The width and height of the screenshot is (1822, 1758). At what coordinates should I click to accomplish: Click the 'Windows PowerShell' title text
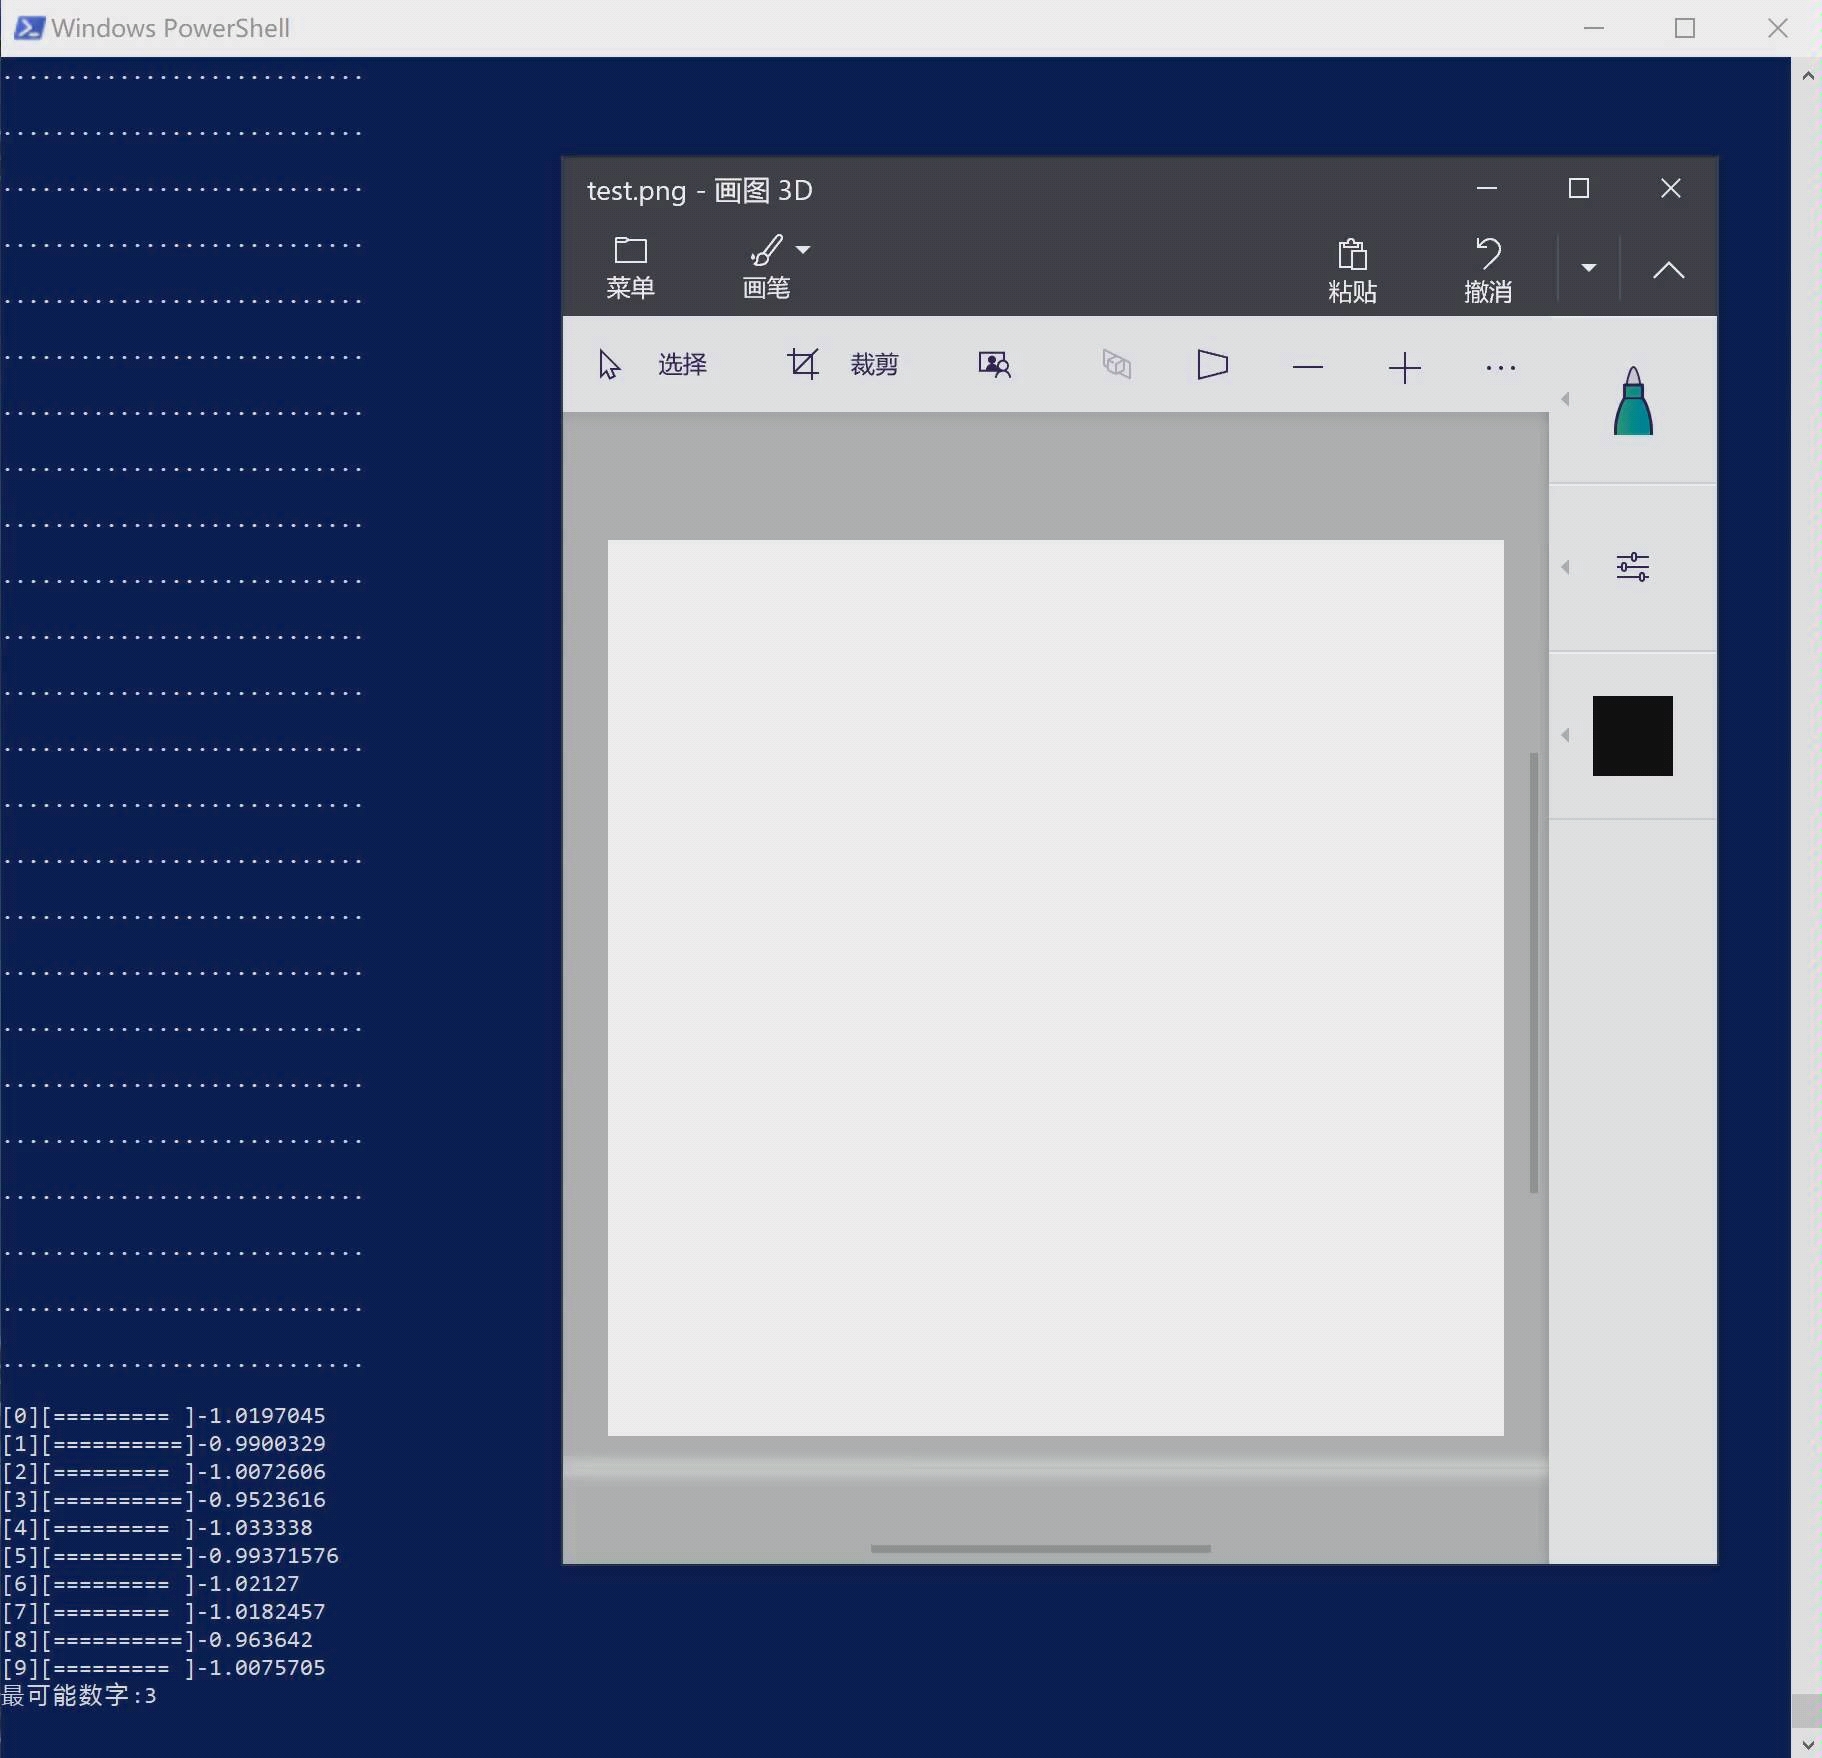170,28
